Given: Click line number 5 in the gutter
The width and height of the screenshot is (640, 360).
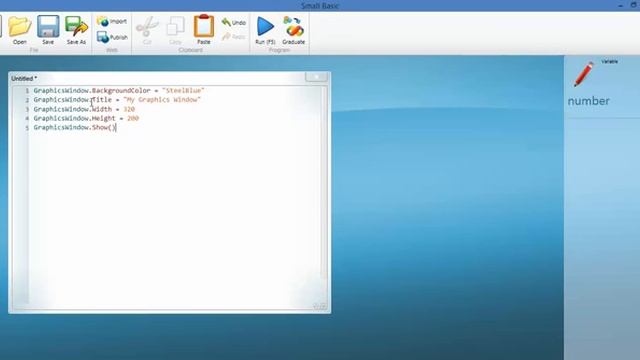Looking at the screenshot, I should click(27, 128).
